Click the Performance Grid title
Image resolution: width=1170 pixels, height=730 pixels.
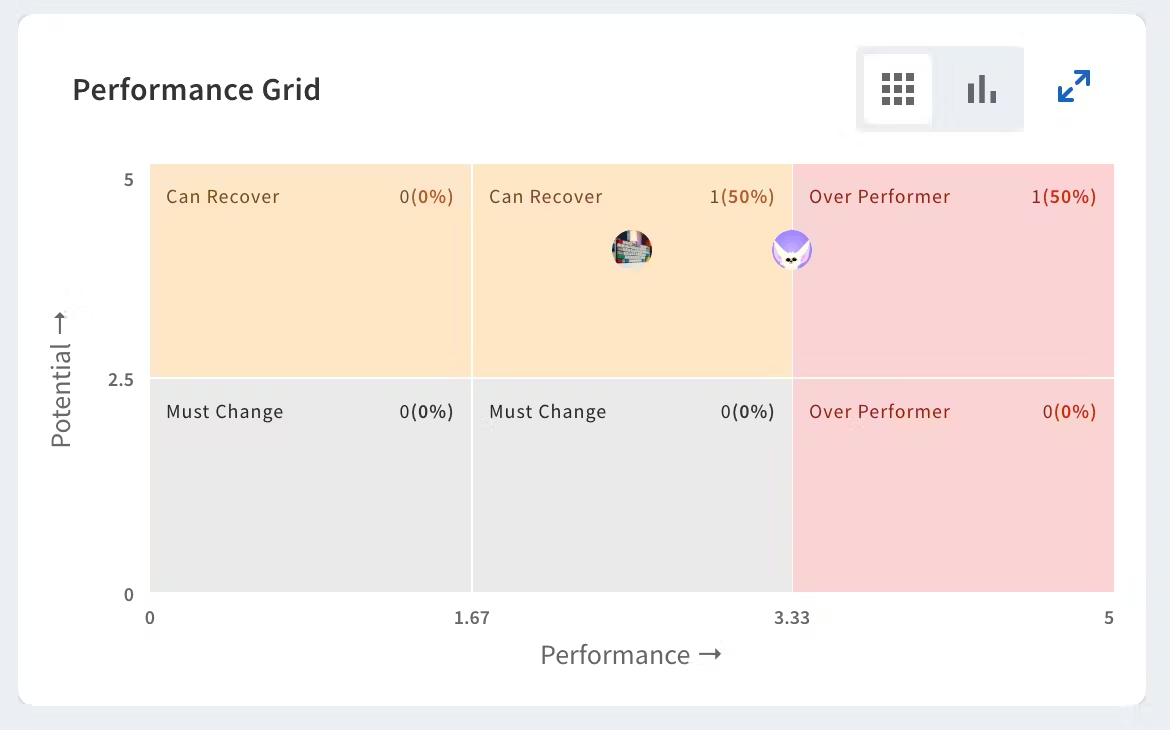(196, 90)
